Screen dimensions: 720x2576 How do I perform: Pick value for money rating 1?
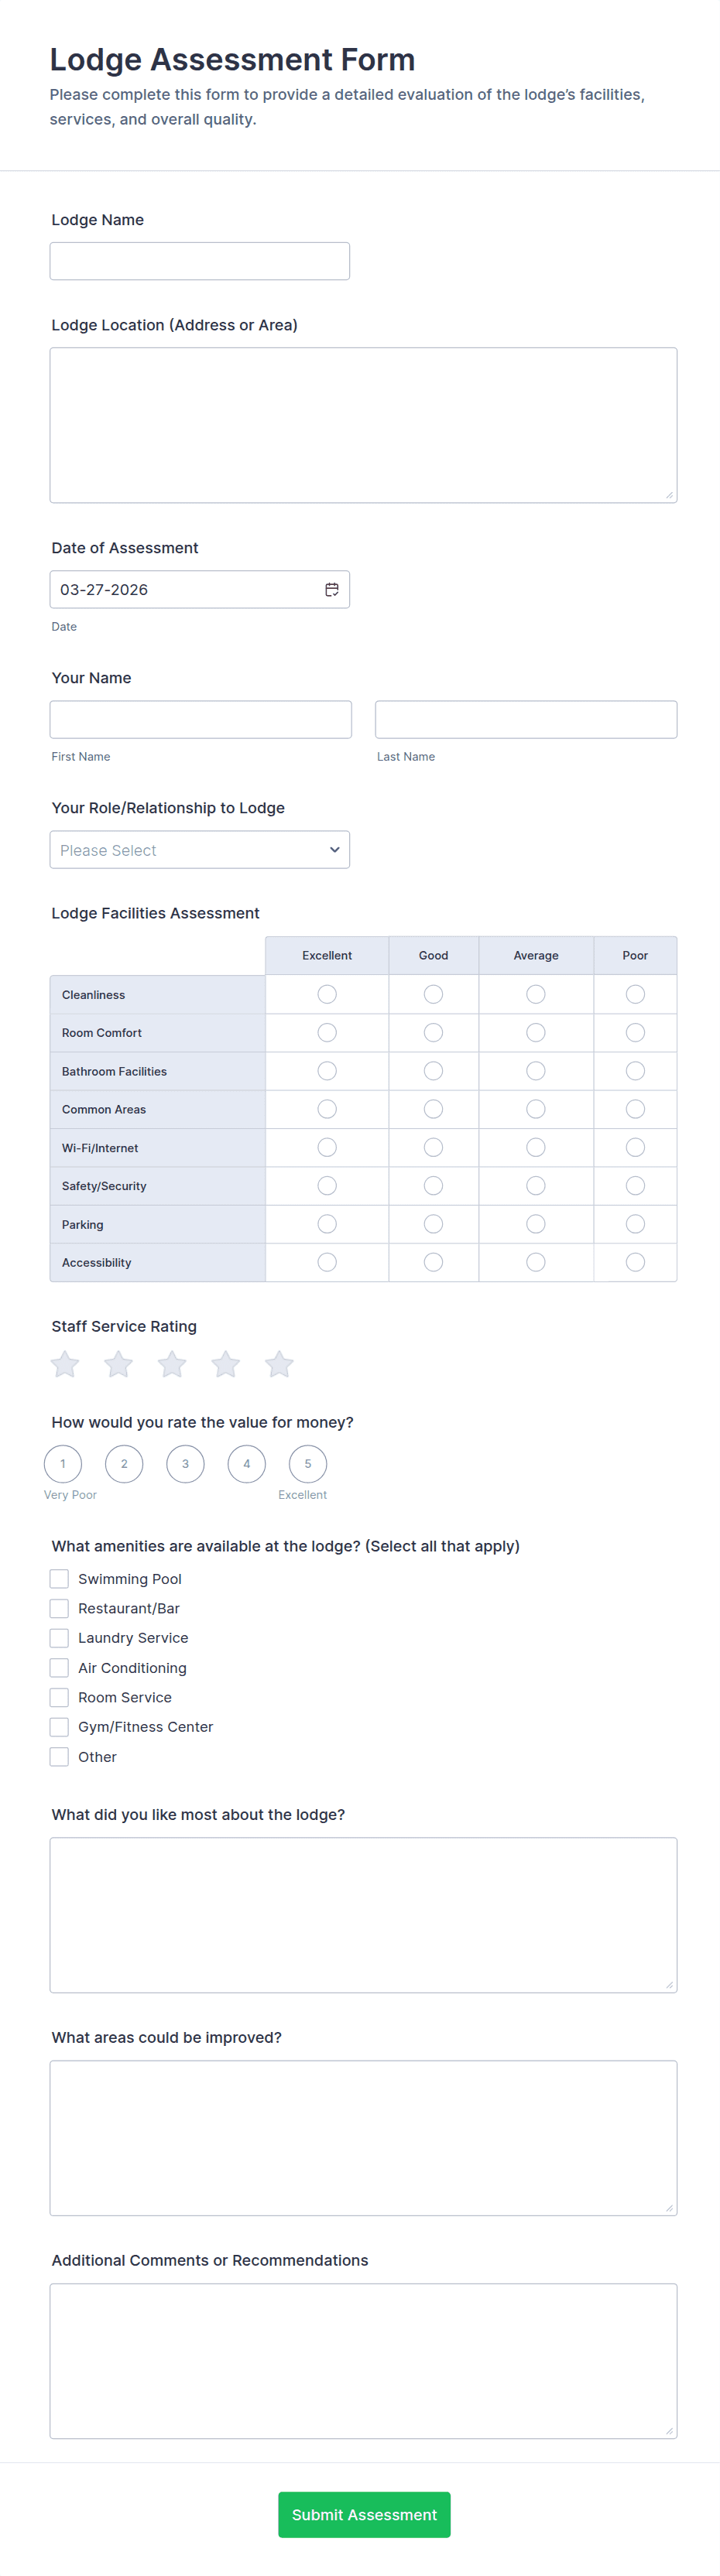63,1464
